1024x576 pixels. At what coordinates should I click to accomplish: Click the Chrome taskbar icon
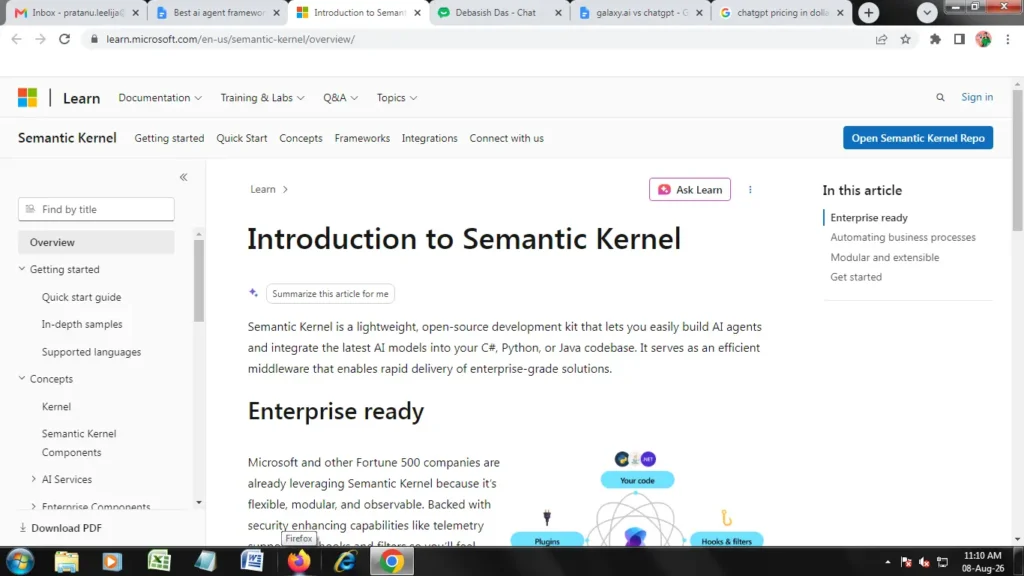pyautogui.click(x=392, y=562)
